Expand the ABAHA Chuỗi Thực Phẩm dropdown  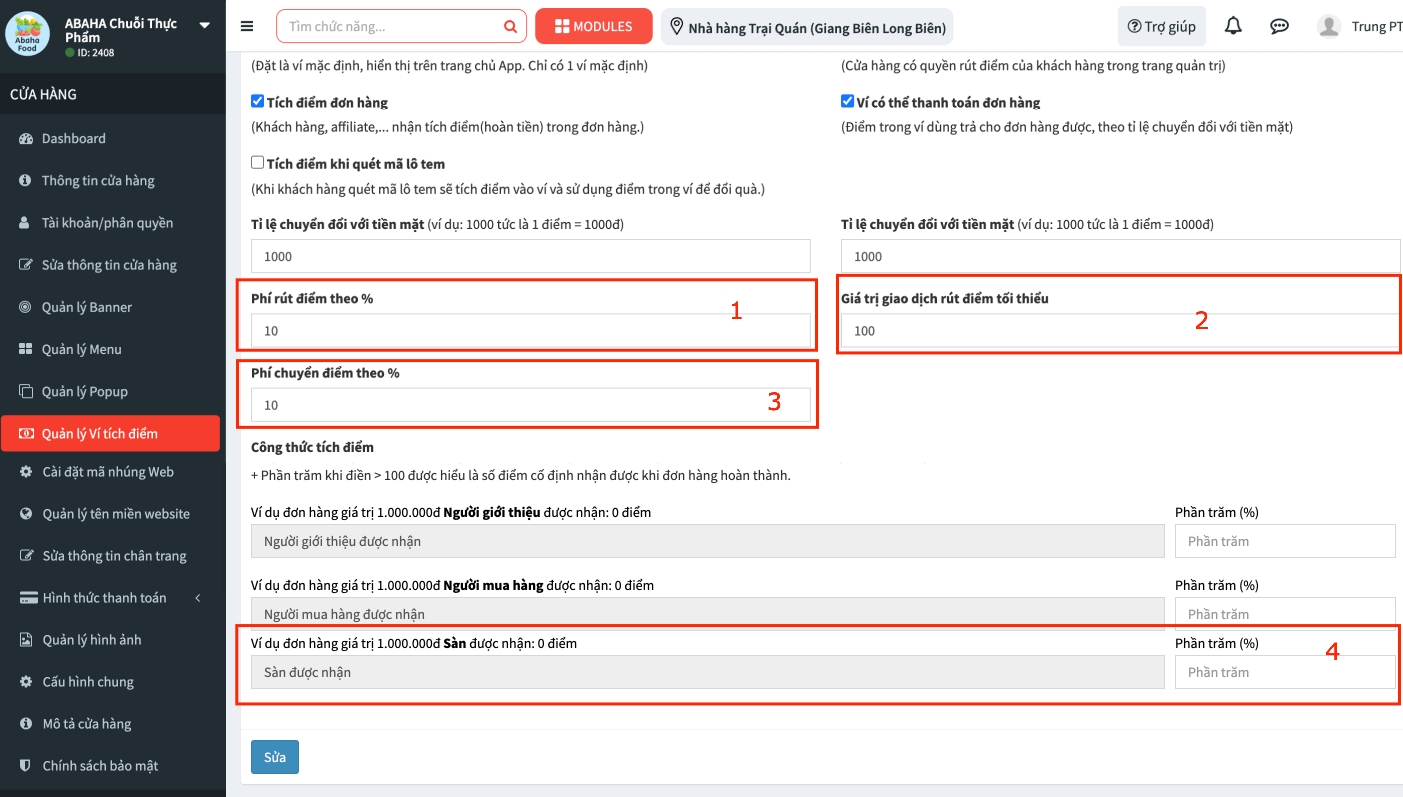[204, 25]
